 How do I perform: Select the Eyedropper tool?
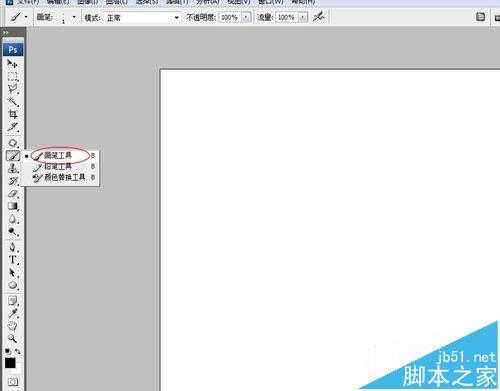click(x=13, y=313)
